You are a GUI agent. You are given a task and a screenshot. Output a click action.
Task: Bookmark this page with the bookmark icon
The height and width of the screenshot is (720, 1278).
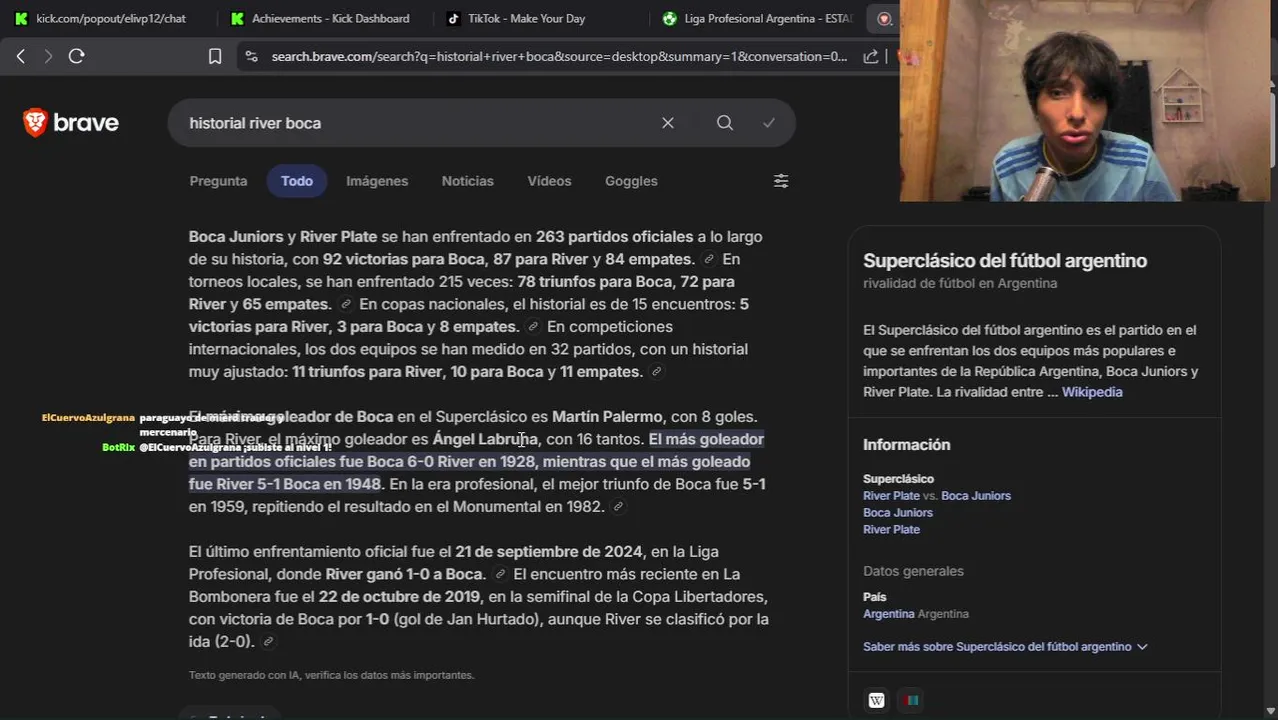tap(215, 56)
